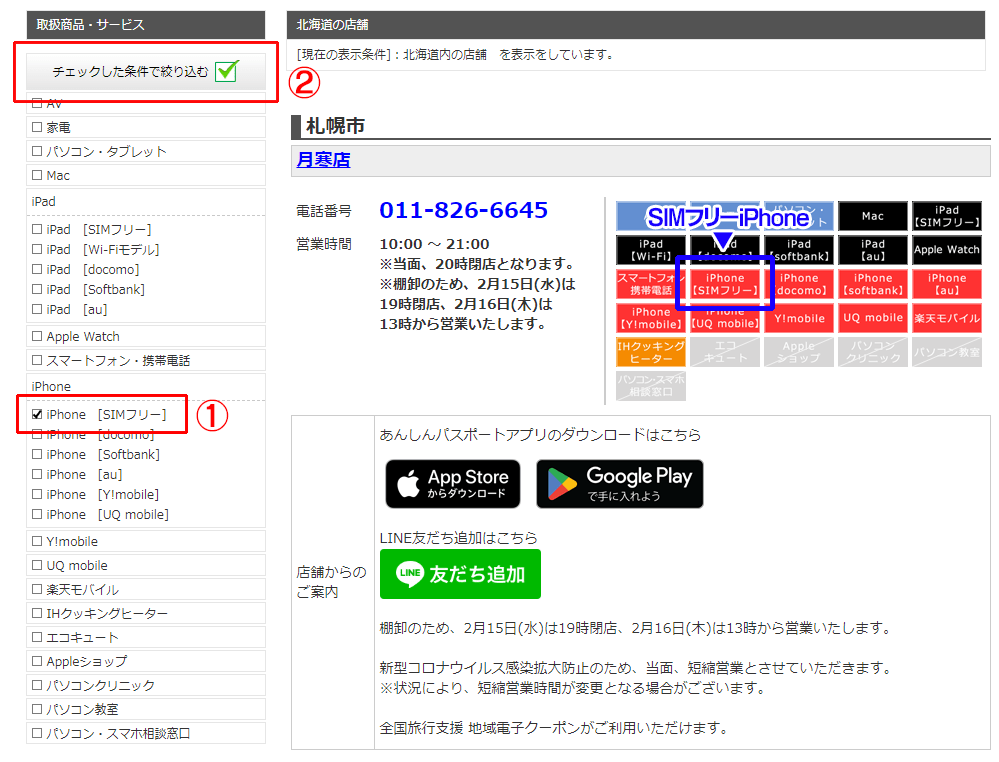Click the iPad [au] service tile
The width and height of the screenshot is (999, 762).
point(872,250)
